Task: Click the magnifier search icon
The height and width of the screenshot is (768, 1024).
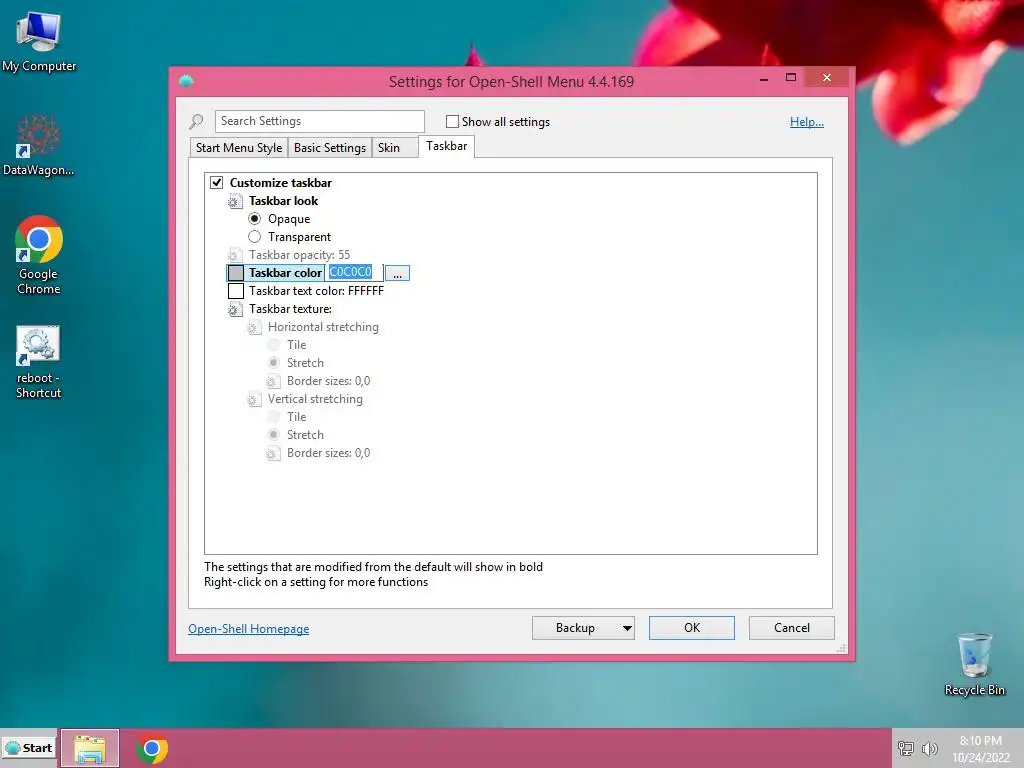Action: tap(196, 121)
